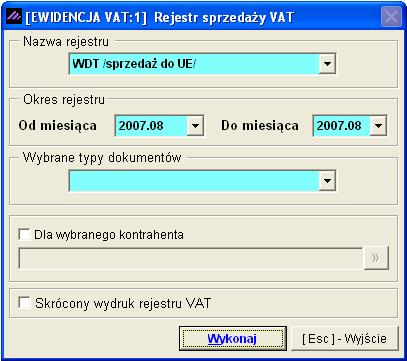Image resolution: width=407 pixels, height=361 pixels.
Task: Enable the Dla wybranego kontrahenta checkbox
Action: tap(25, 234)
